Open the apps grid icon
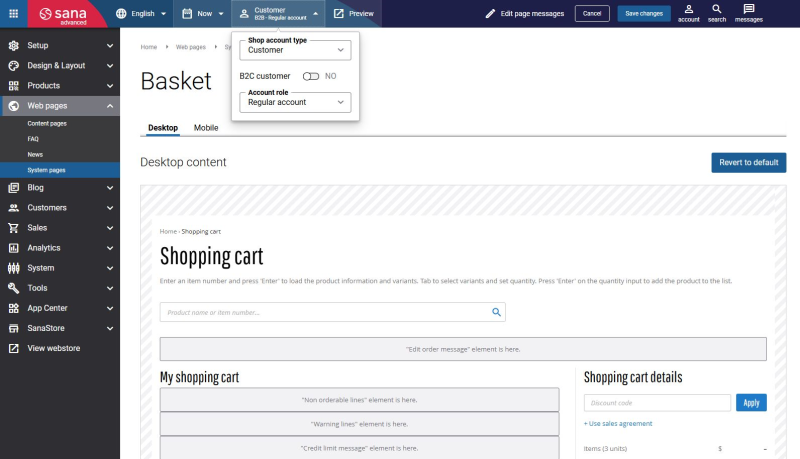The height and width of the screenshot is (459, 800). click(14, 14)
